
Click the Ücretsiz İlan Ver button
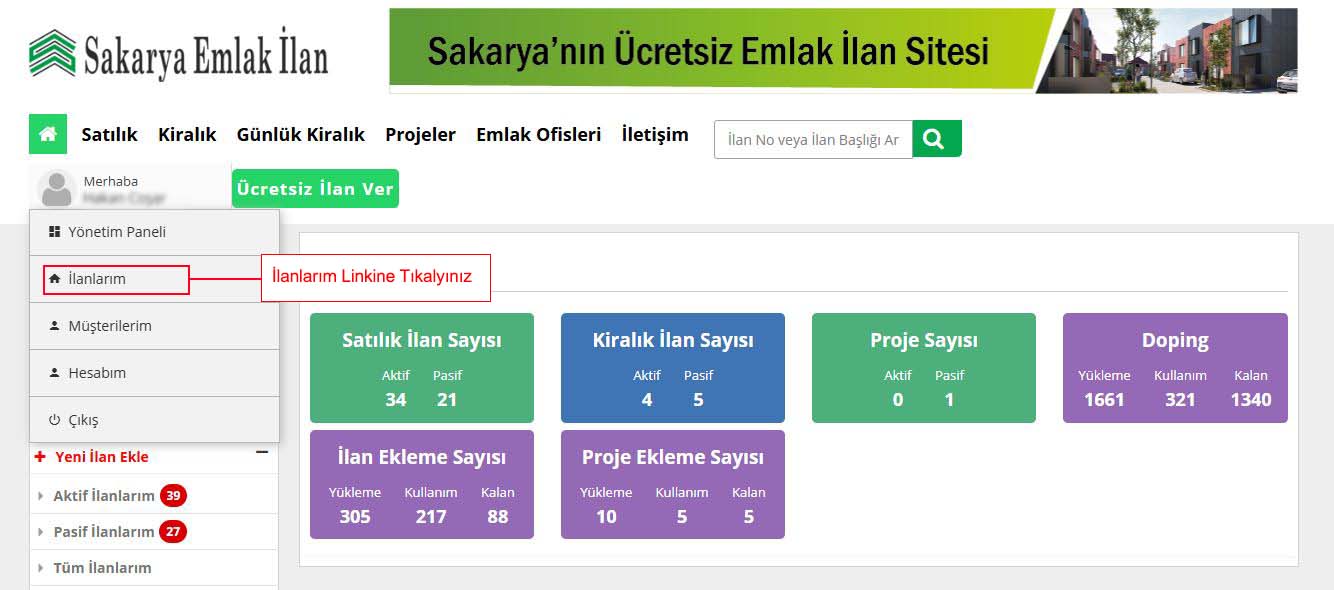(315, 187)
